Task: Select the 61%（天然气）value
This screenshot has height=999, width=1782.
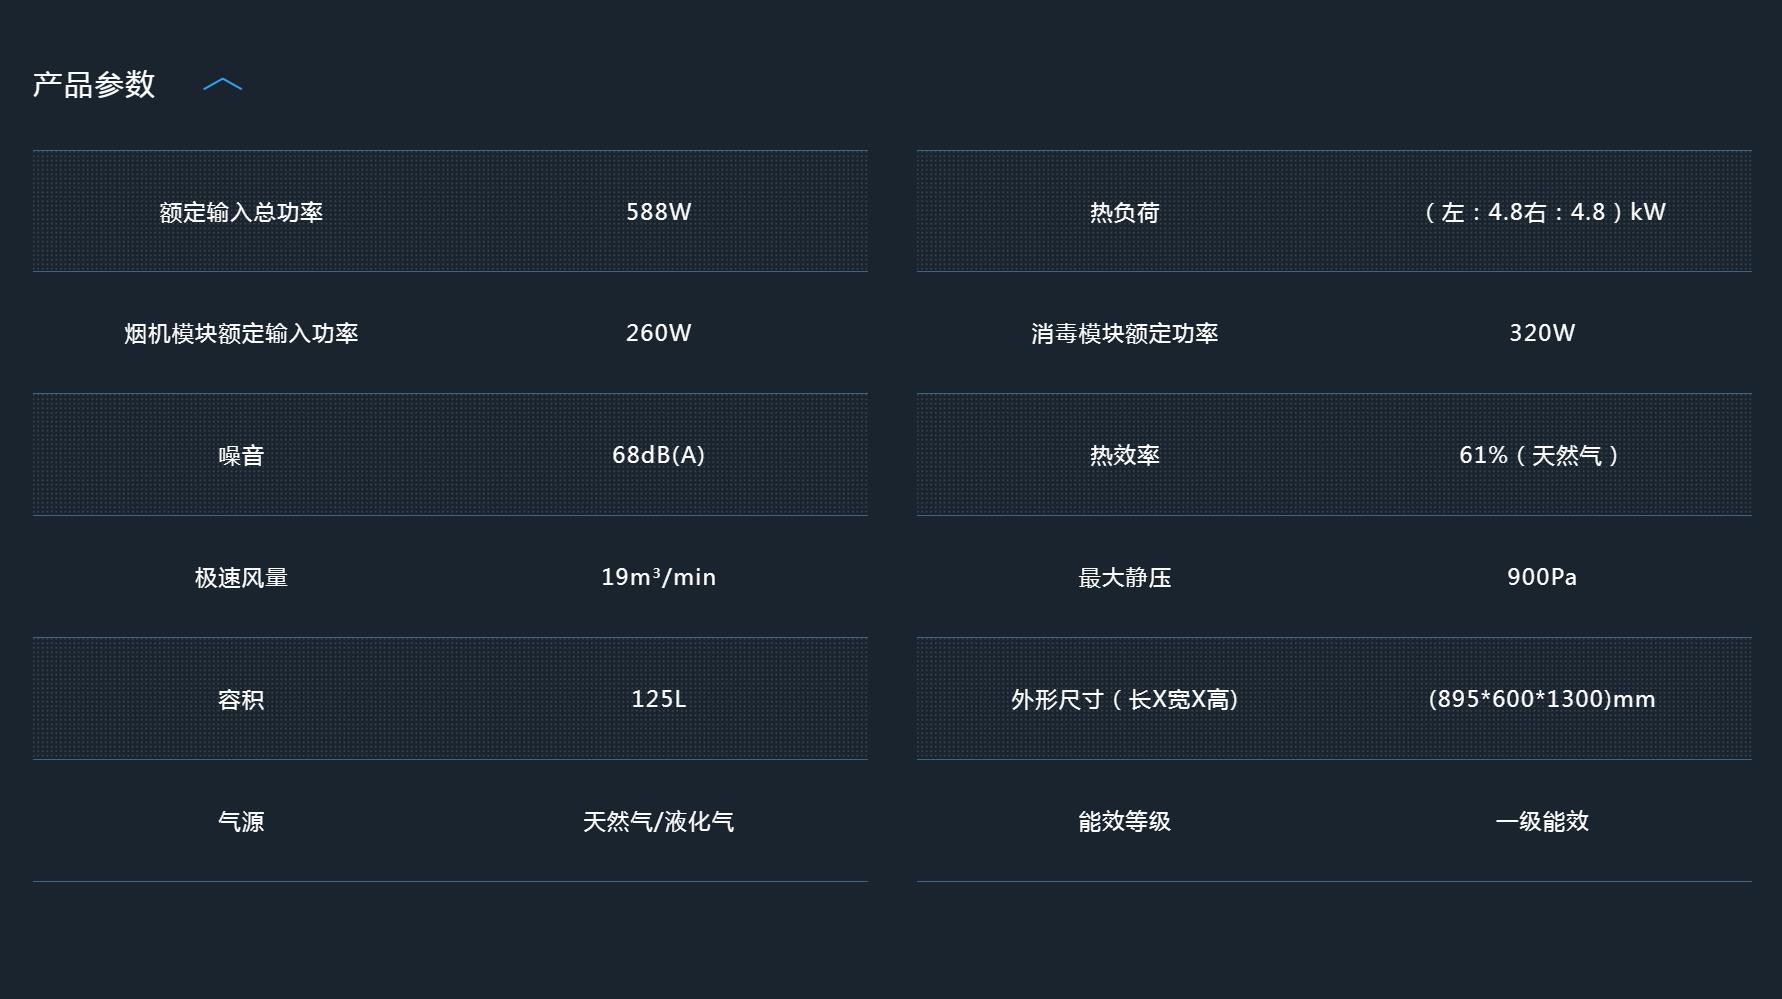Action: tap(1541, 456)
